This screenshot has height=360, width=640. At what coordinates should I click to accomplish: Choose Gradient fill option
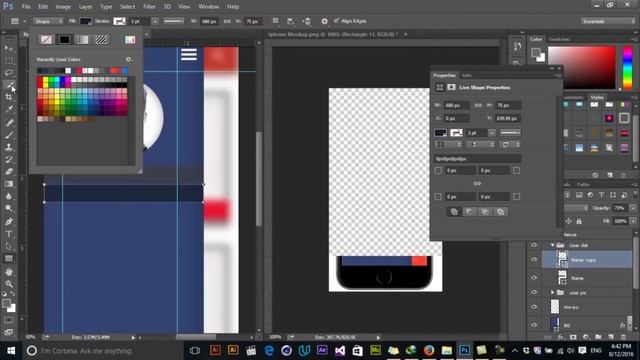(x=83, y=40)
